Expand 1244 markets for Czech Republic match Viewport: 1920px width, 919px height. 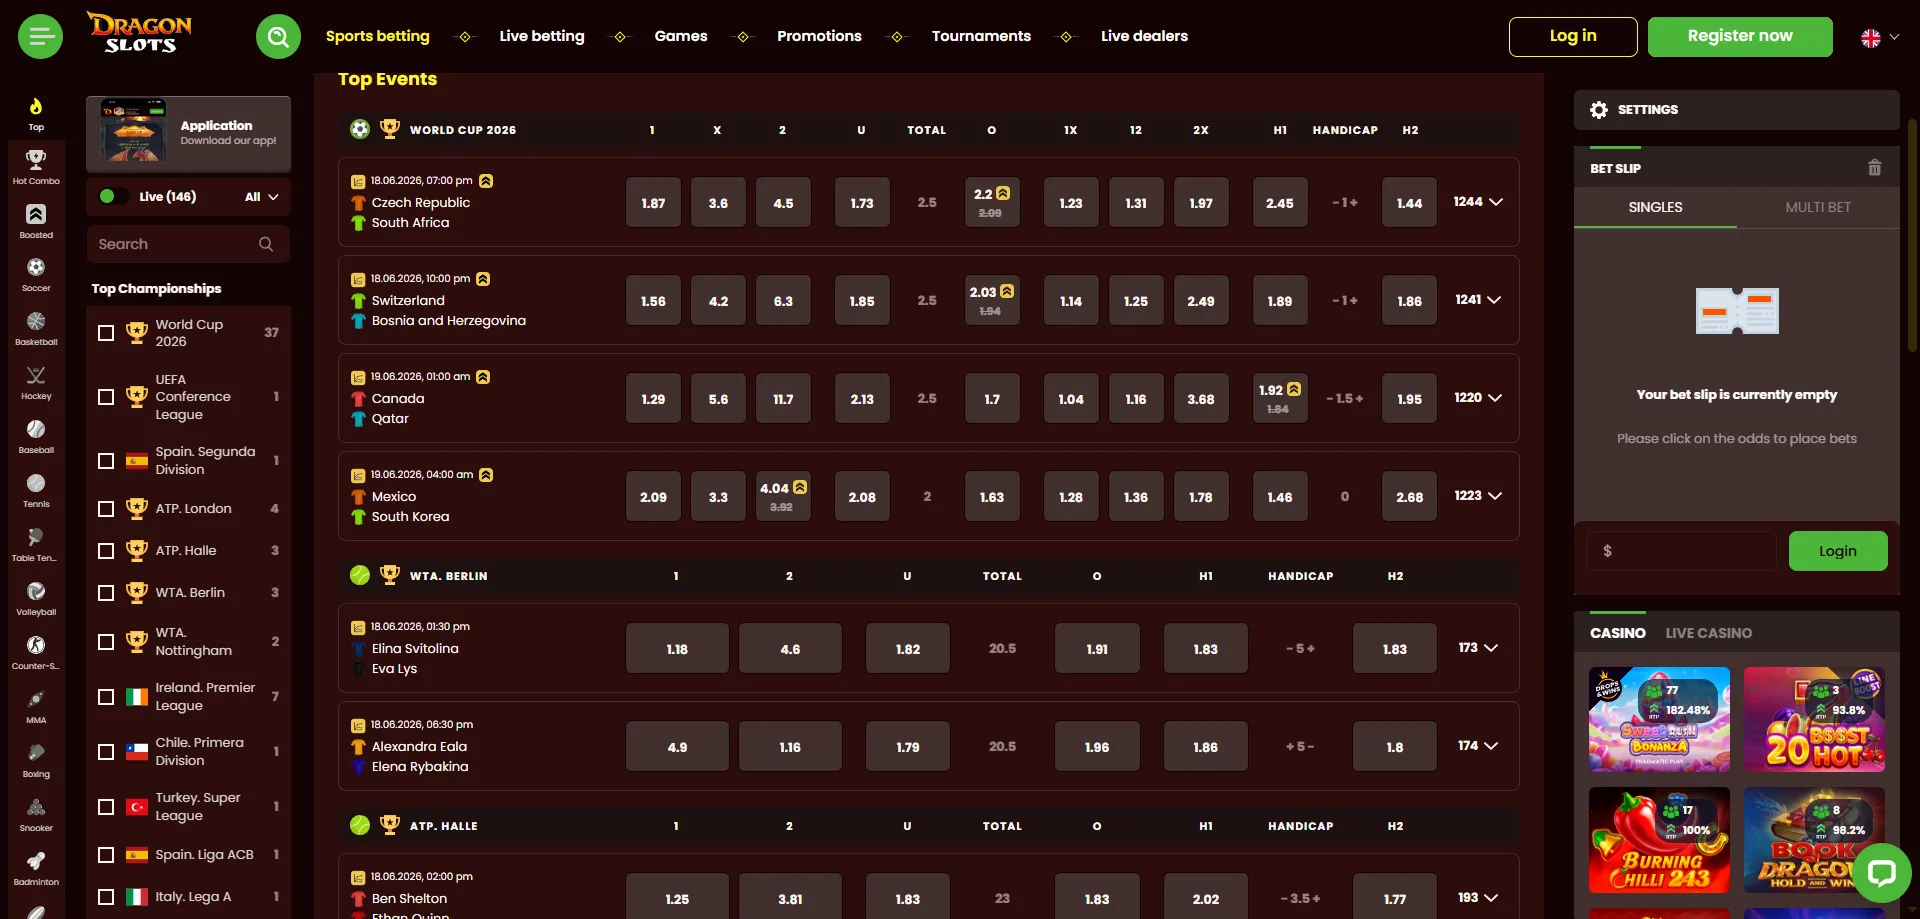[1478, 202]
